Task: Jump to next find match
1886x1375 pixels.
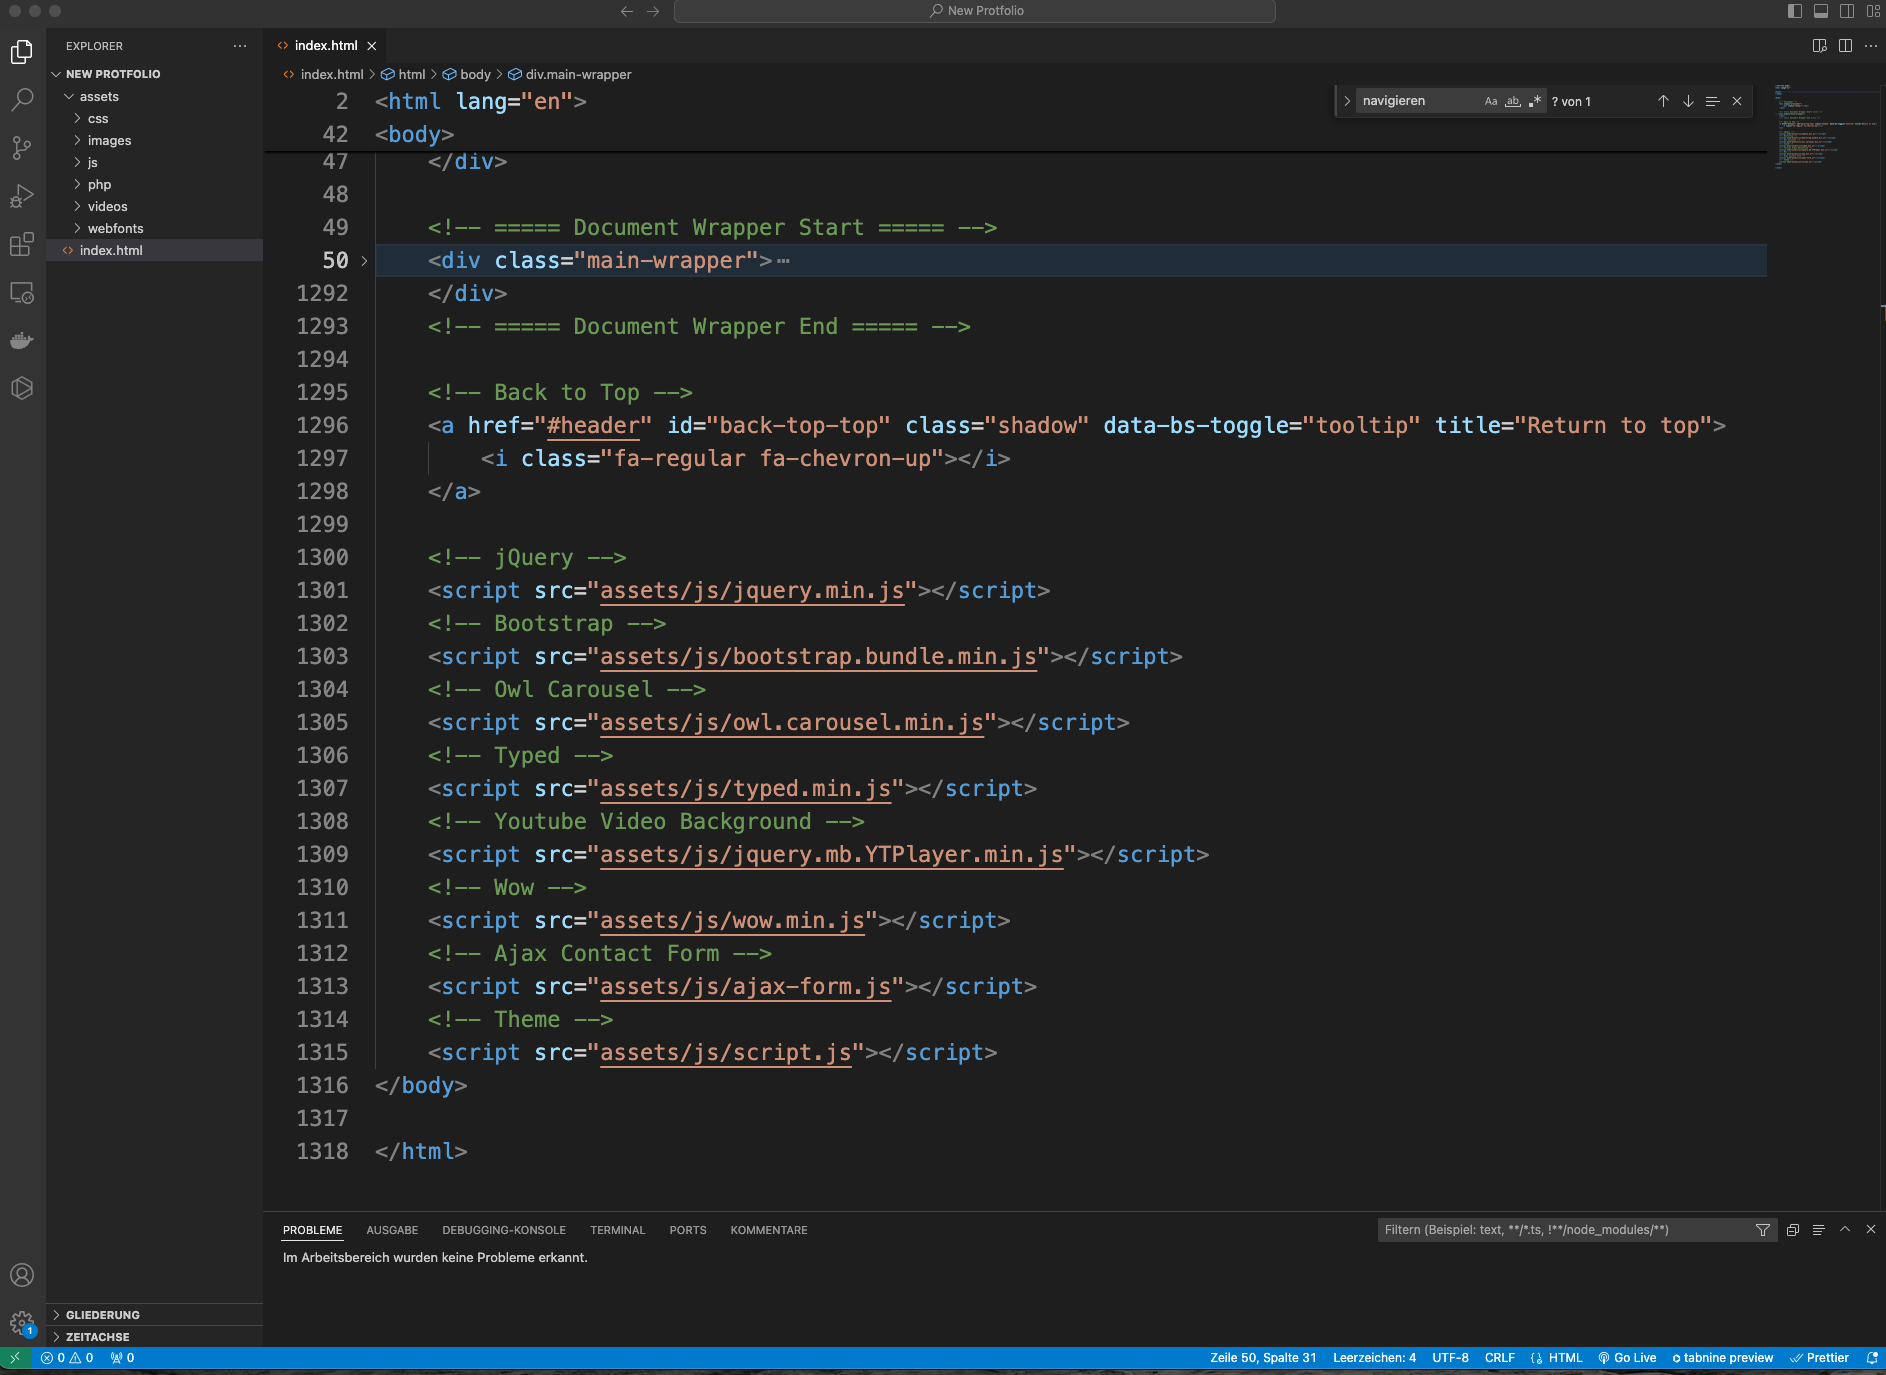Action: [1688, 101]
